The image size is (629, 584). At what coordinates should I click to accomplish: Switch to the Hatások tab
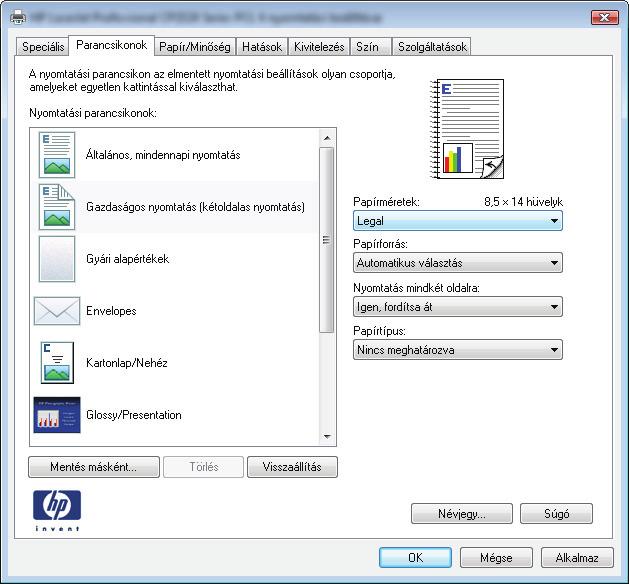[262, 47]
